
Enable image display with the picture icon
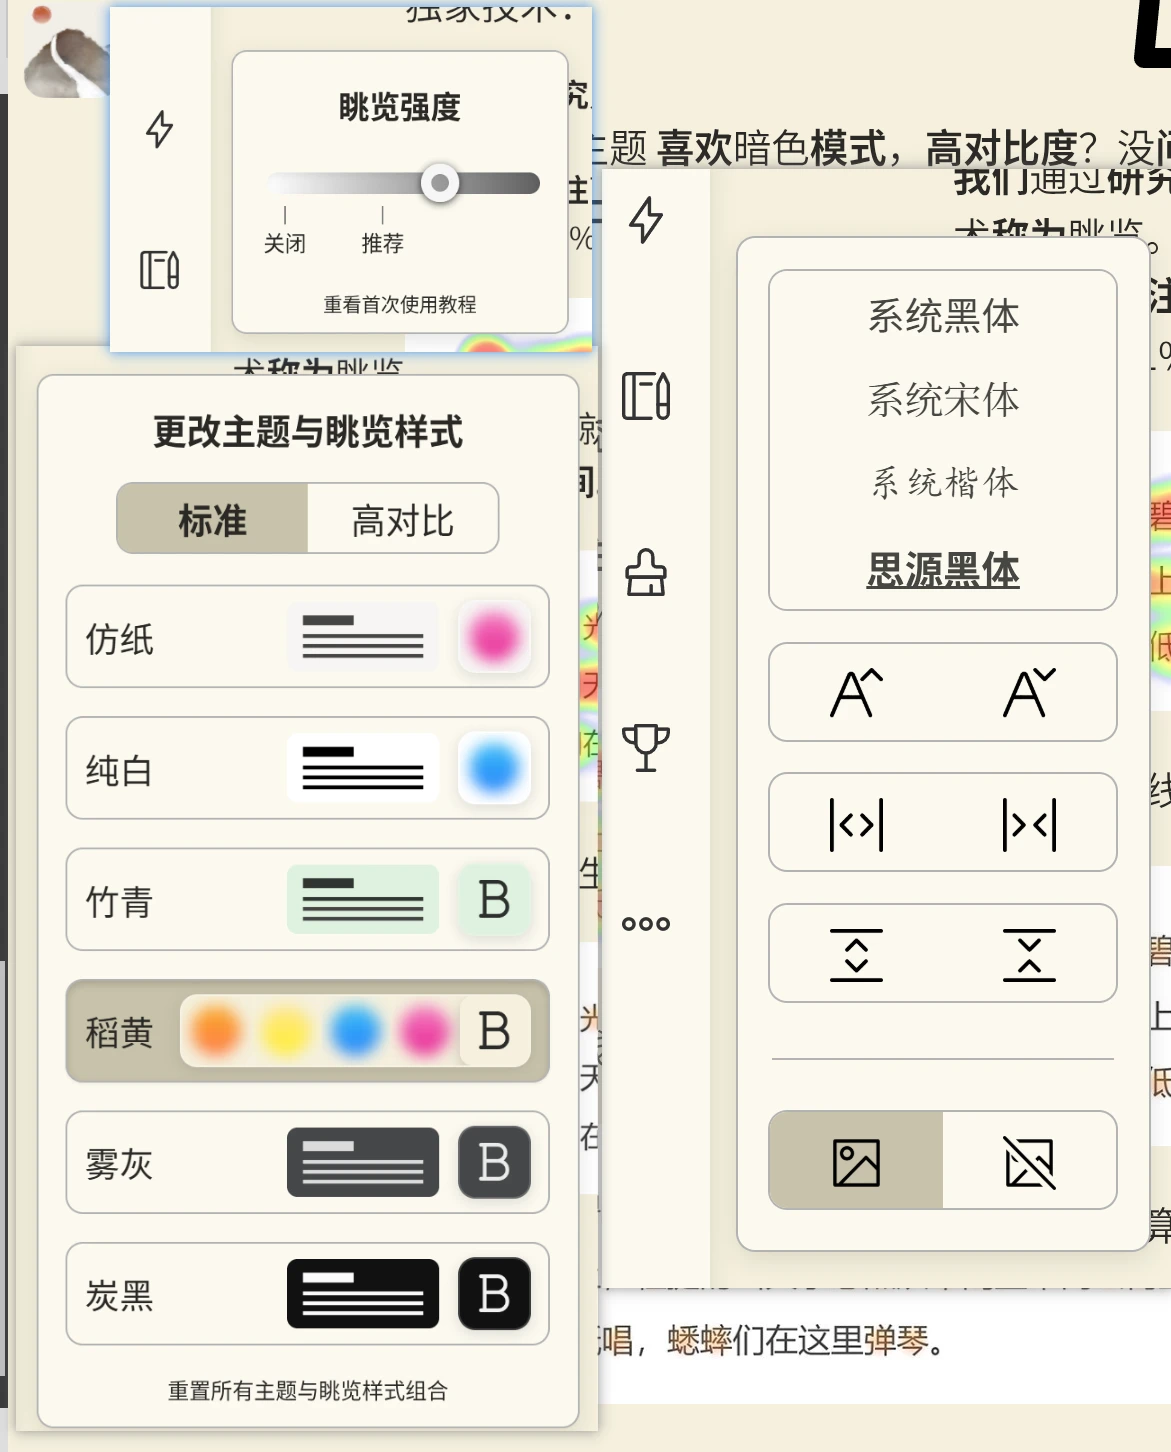pyautogui.click(x=856, y=1161)
